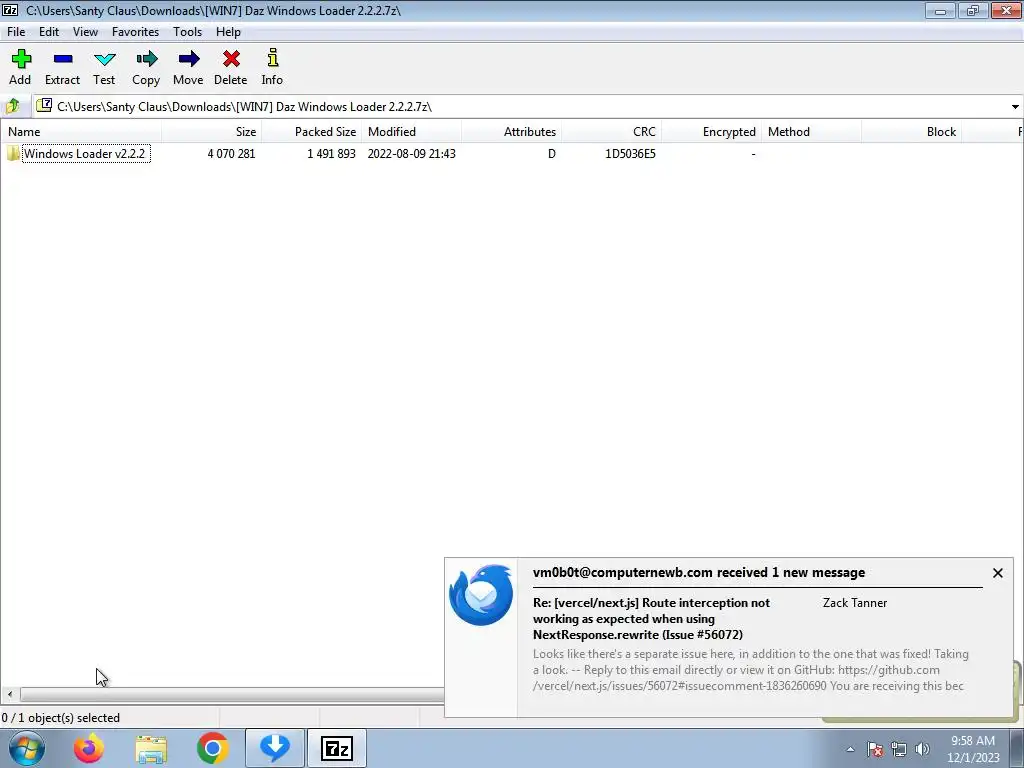Image resolution: width=1024 pixels, height=768 pixels.
Task: Choose the Move toolbar icon
Action: [x=188, y=59]
